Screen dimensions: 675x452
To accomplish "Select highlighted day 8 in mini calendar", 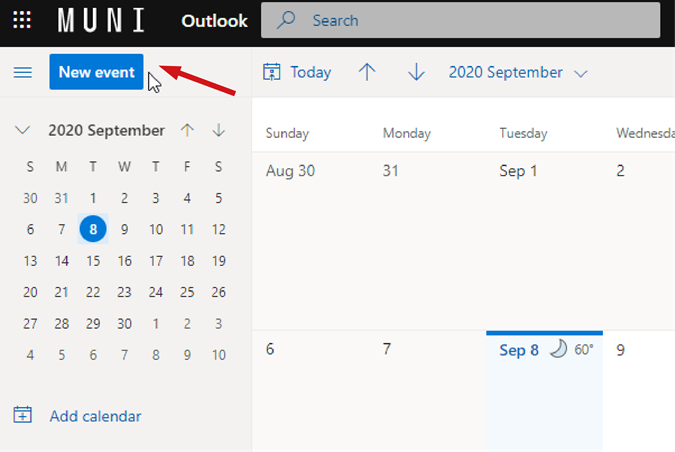I will (x=93, y=229).
